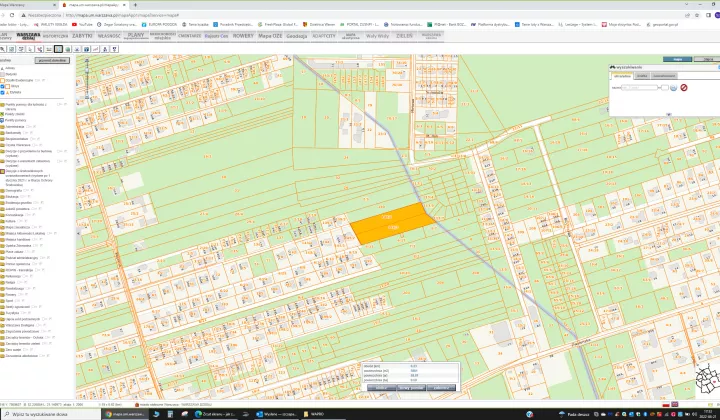Toggle the Działki Ewidencyjne layer checkbox

[x=3, y=79]
